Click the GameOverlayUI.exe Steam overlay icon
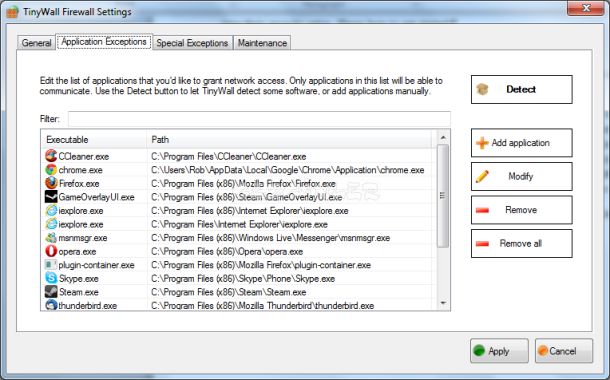This screenshot has width=610, height=380. point(51,197)
